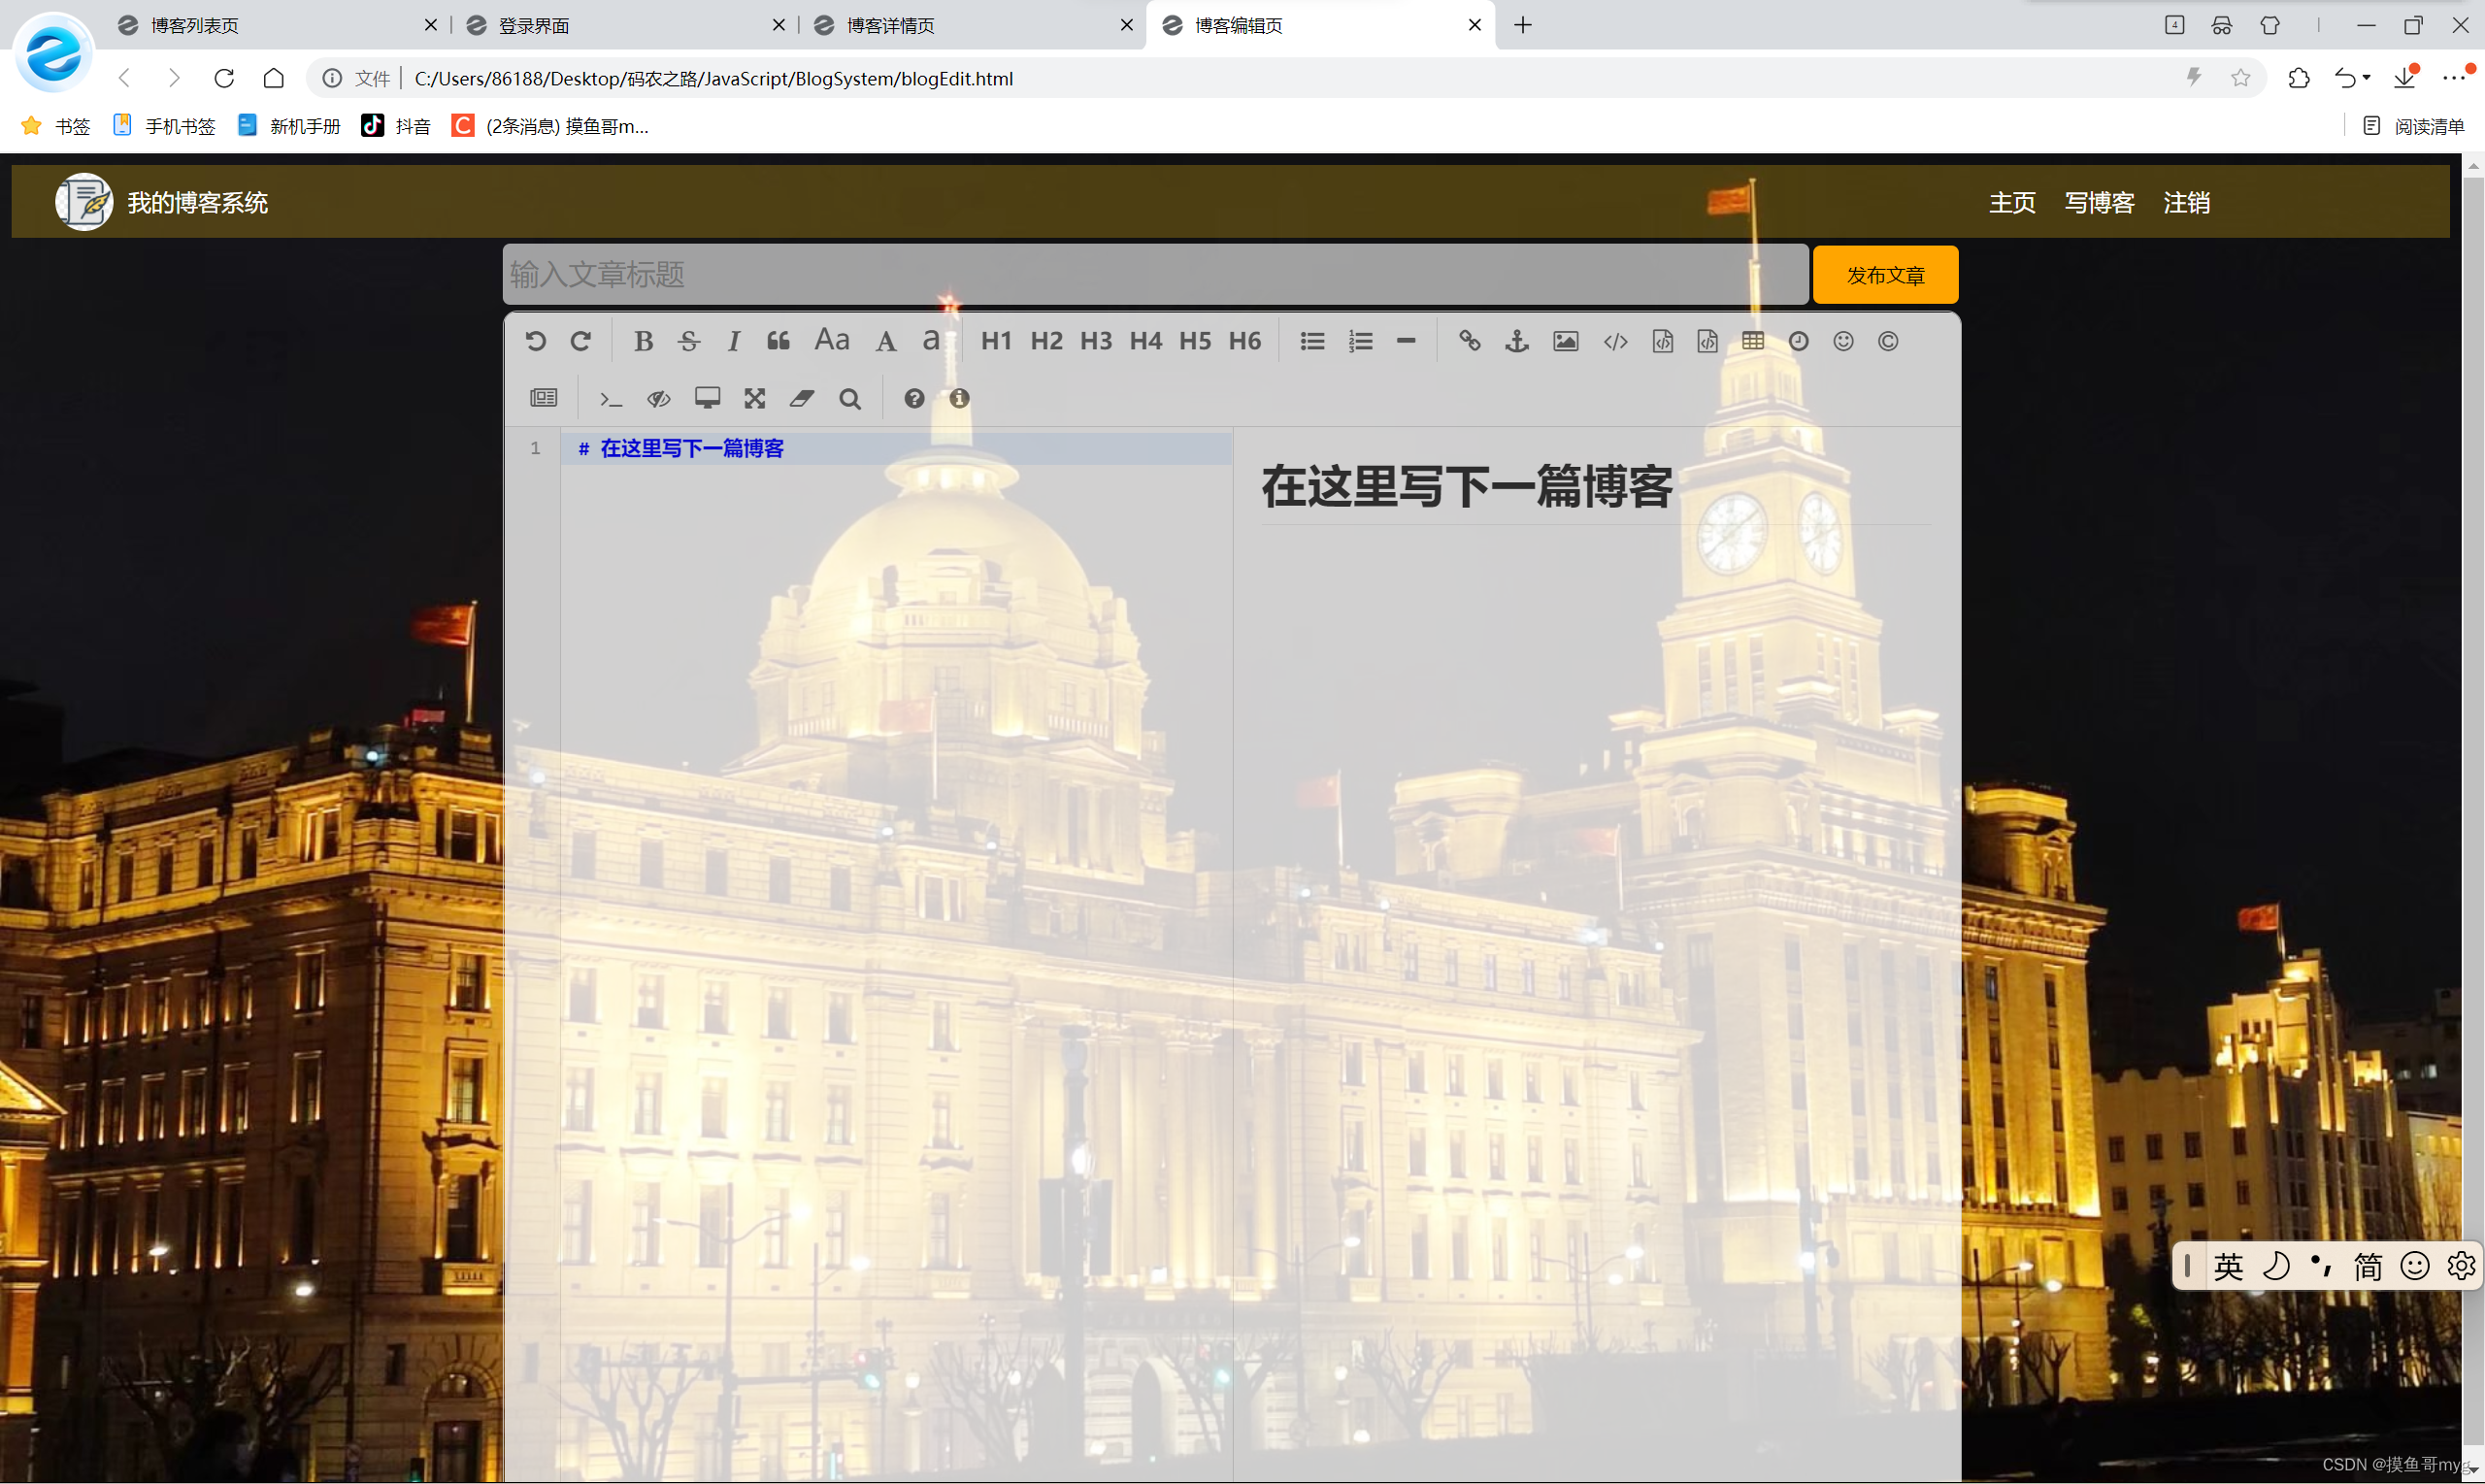Jump to line with terminal icon
The height and width of the screenshot is (1484, 2485).
tap(610, 398)
